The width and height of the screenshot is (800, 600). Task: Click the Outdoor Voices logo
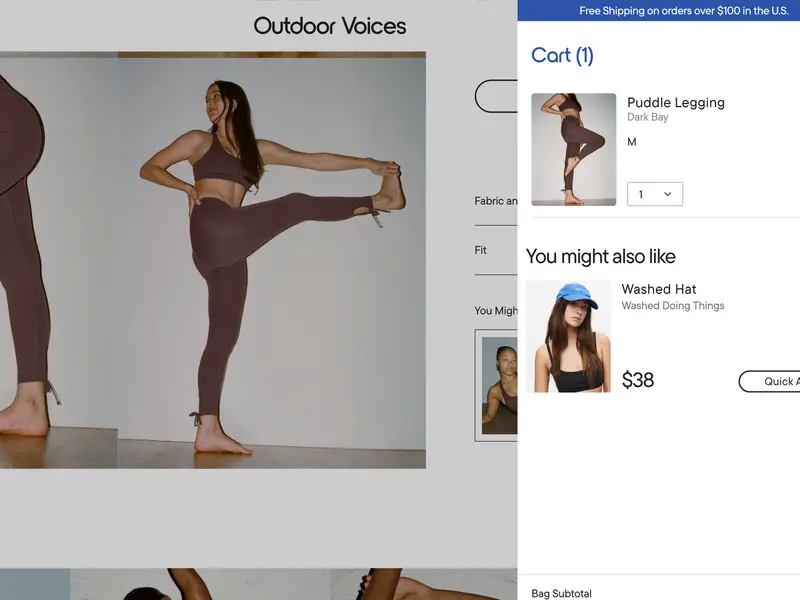coord(329,26)
